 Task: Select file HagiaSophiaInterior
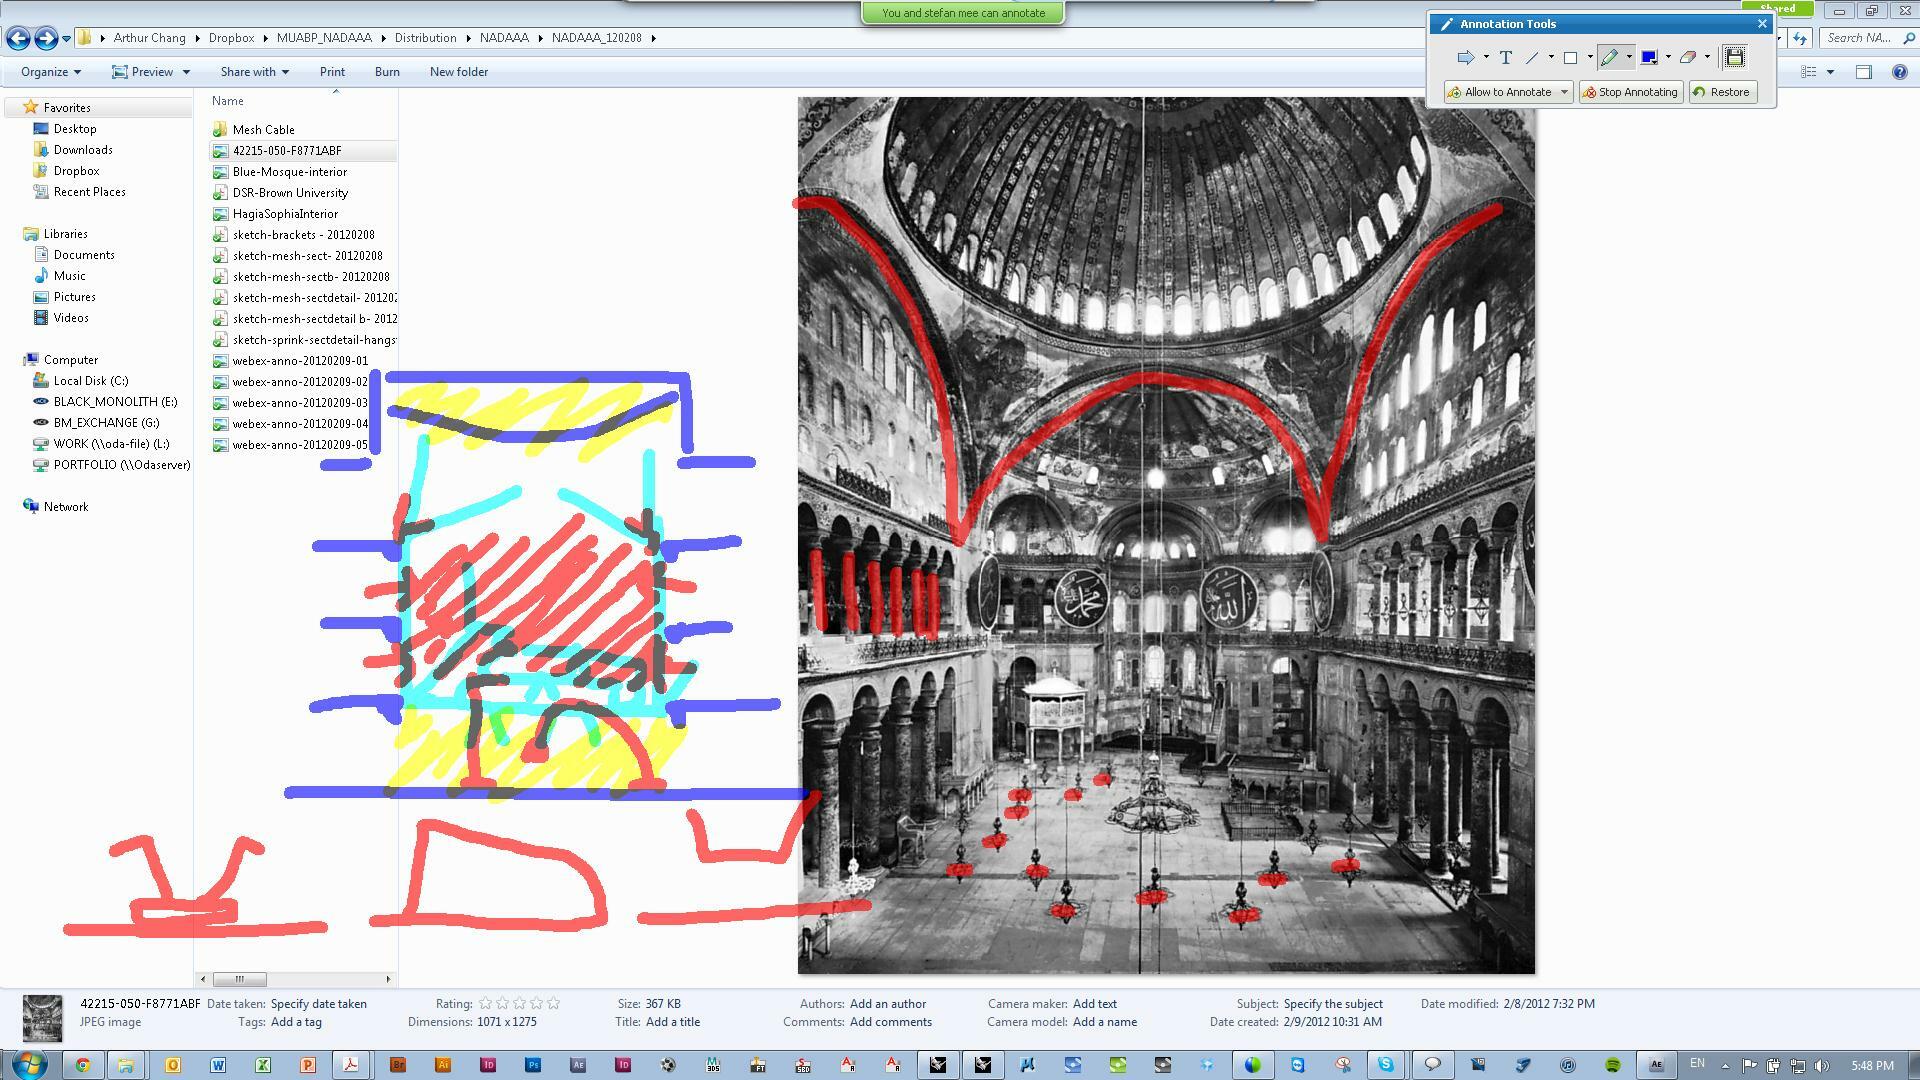[x=285, y=214]
